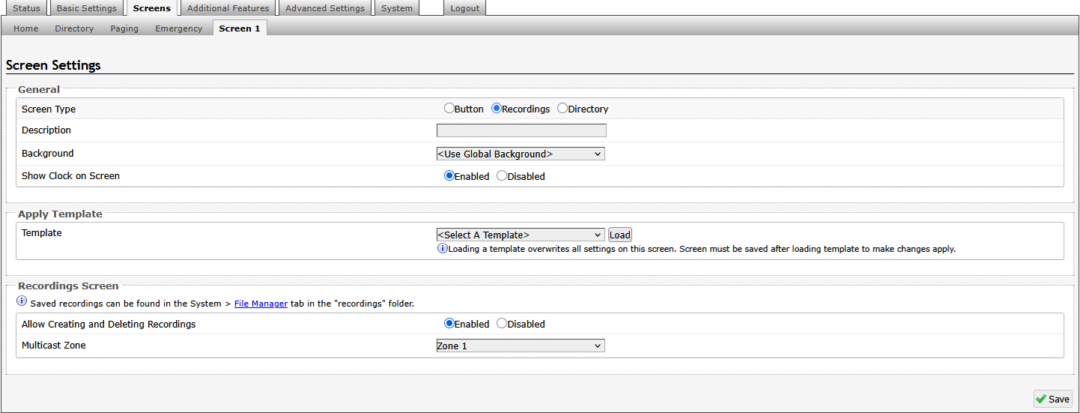Open the Paging sub-tab
The width and height of the screenshot is (1080, 413).
(x=124, y=29)
